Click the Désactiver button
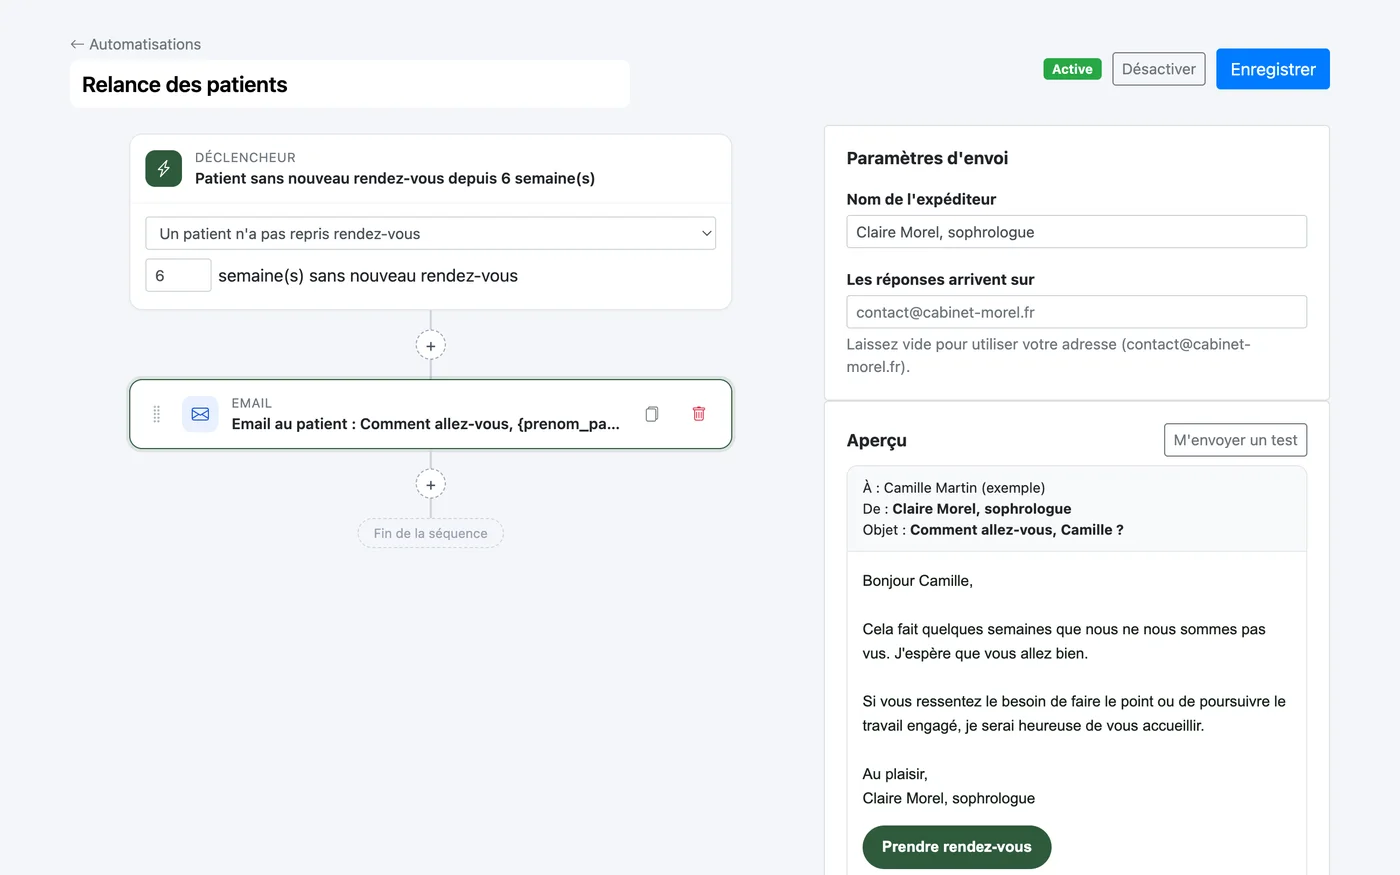 [1159, 69]
